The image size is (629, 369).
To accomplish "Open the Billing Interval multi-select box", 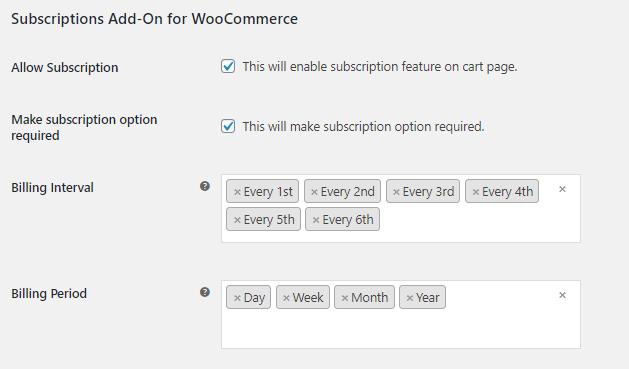I will 401,209.
